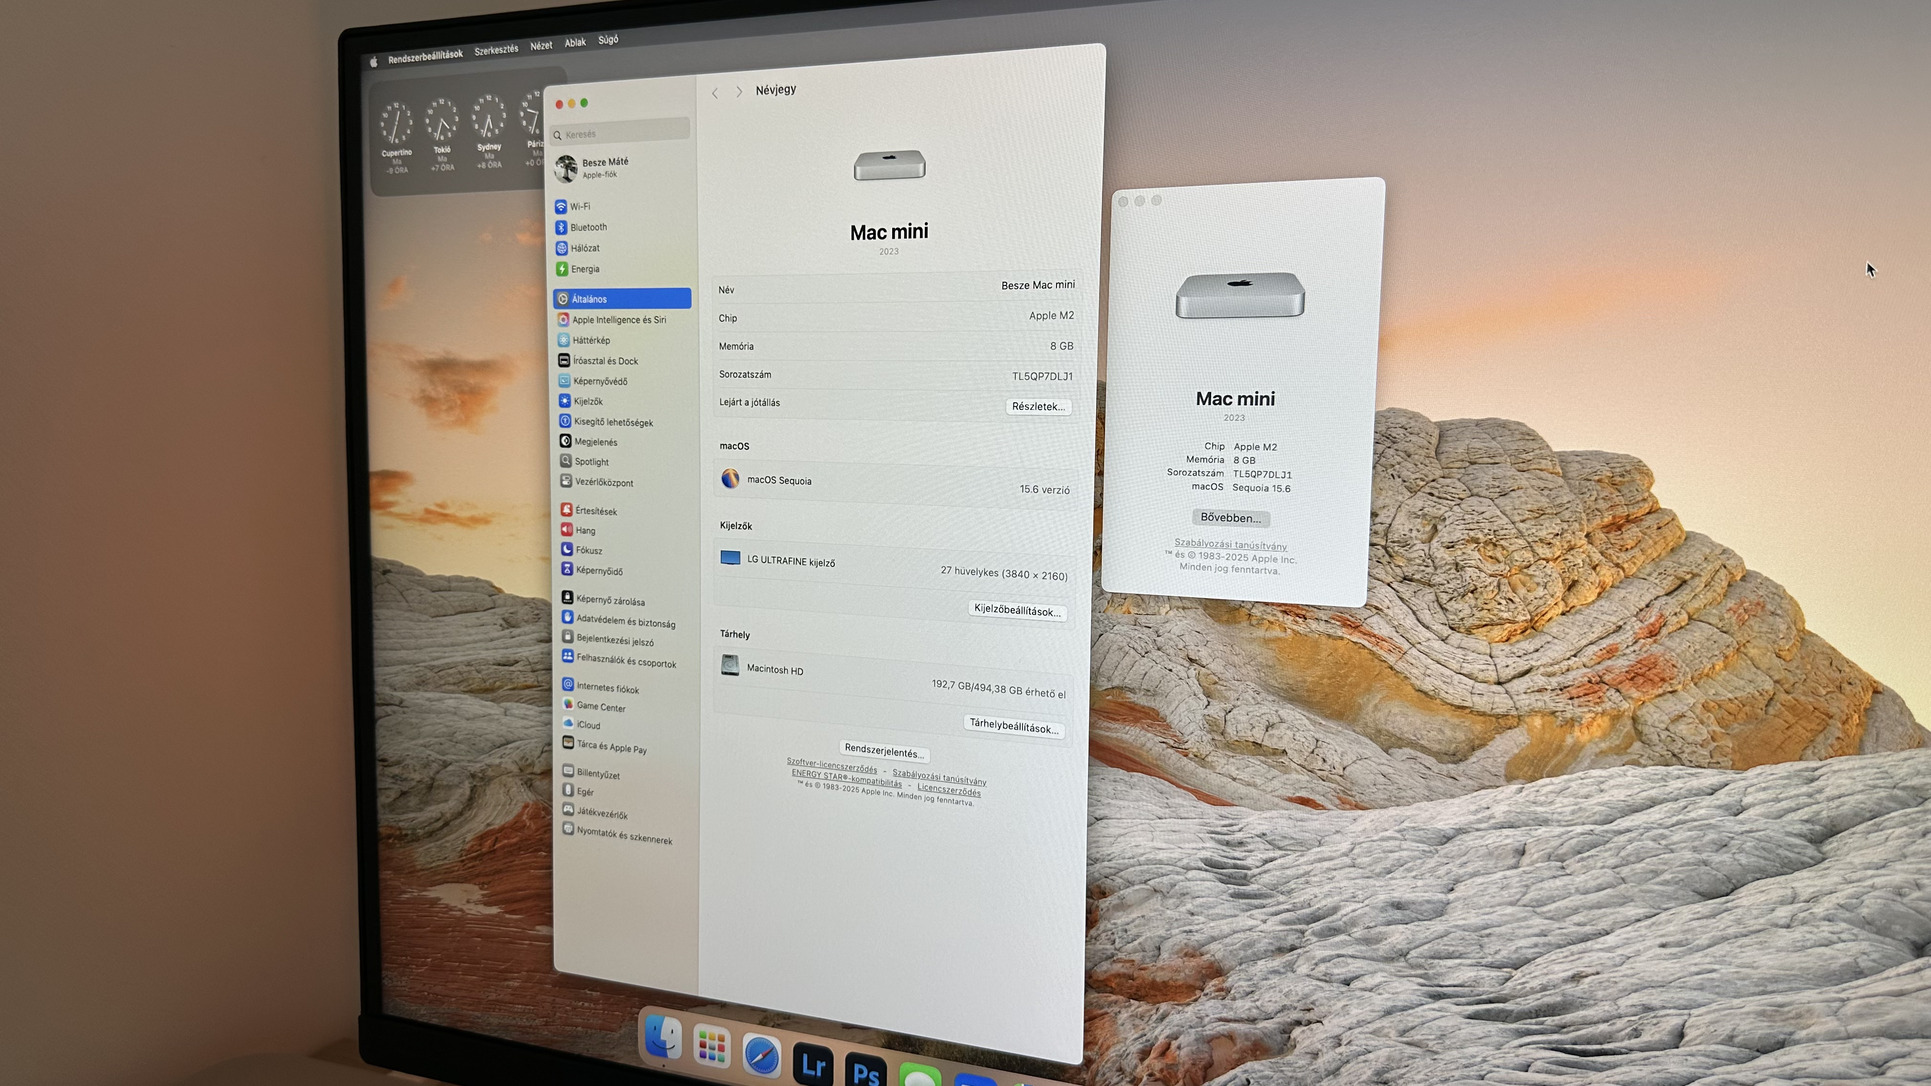This screenshot has height=1086, width=1931.
Task: Launch Lightroom from the Dock
Action: 812,1065
